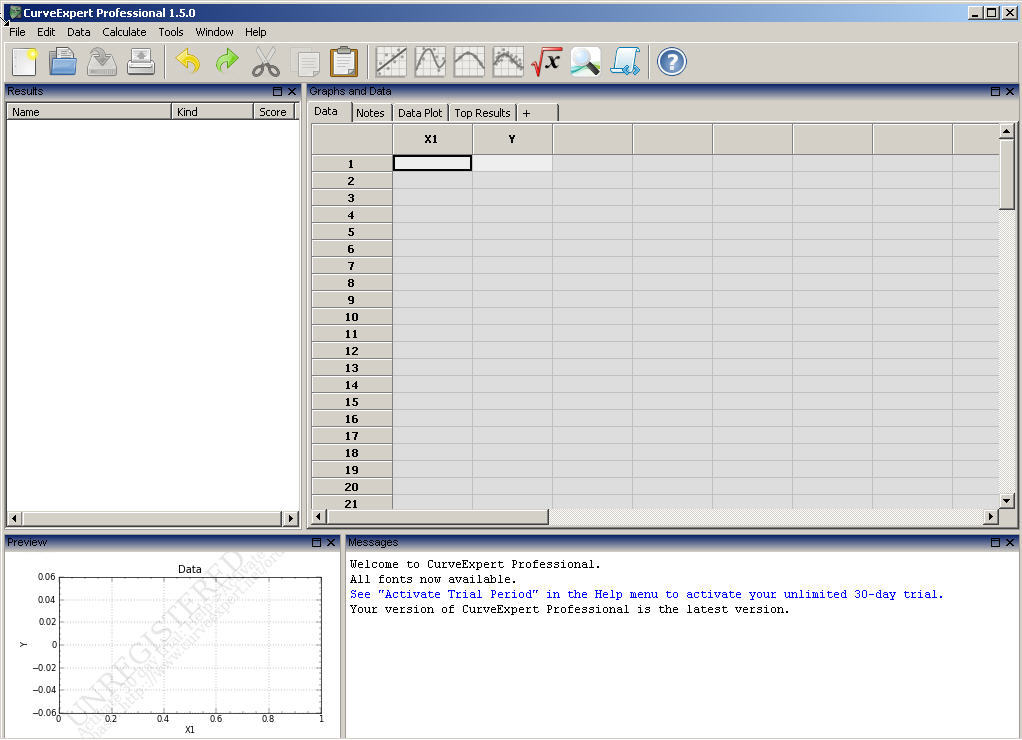Open the Data menu
This screenshot has height=740, width=1022.
[78, 32]
